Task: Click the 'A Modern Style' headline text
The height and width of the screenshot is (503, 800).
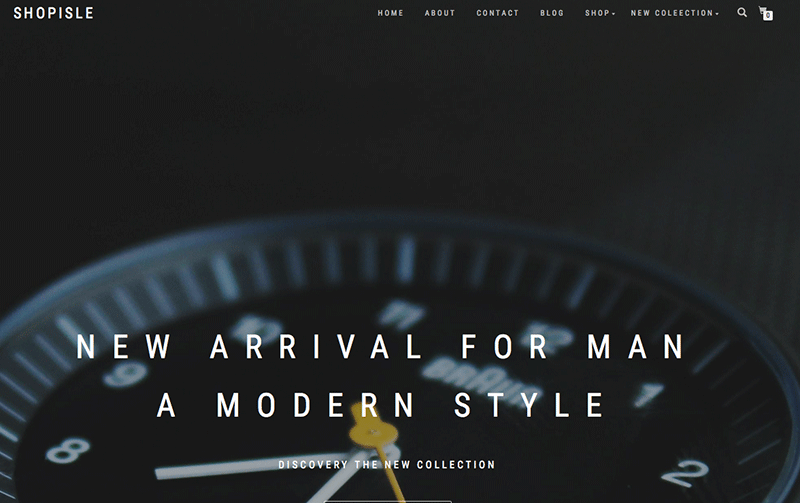Action: click(381, 405)
